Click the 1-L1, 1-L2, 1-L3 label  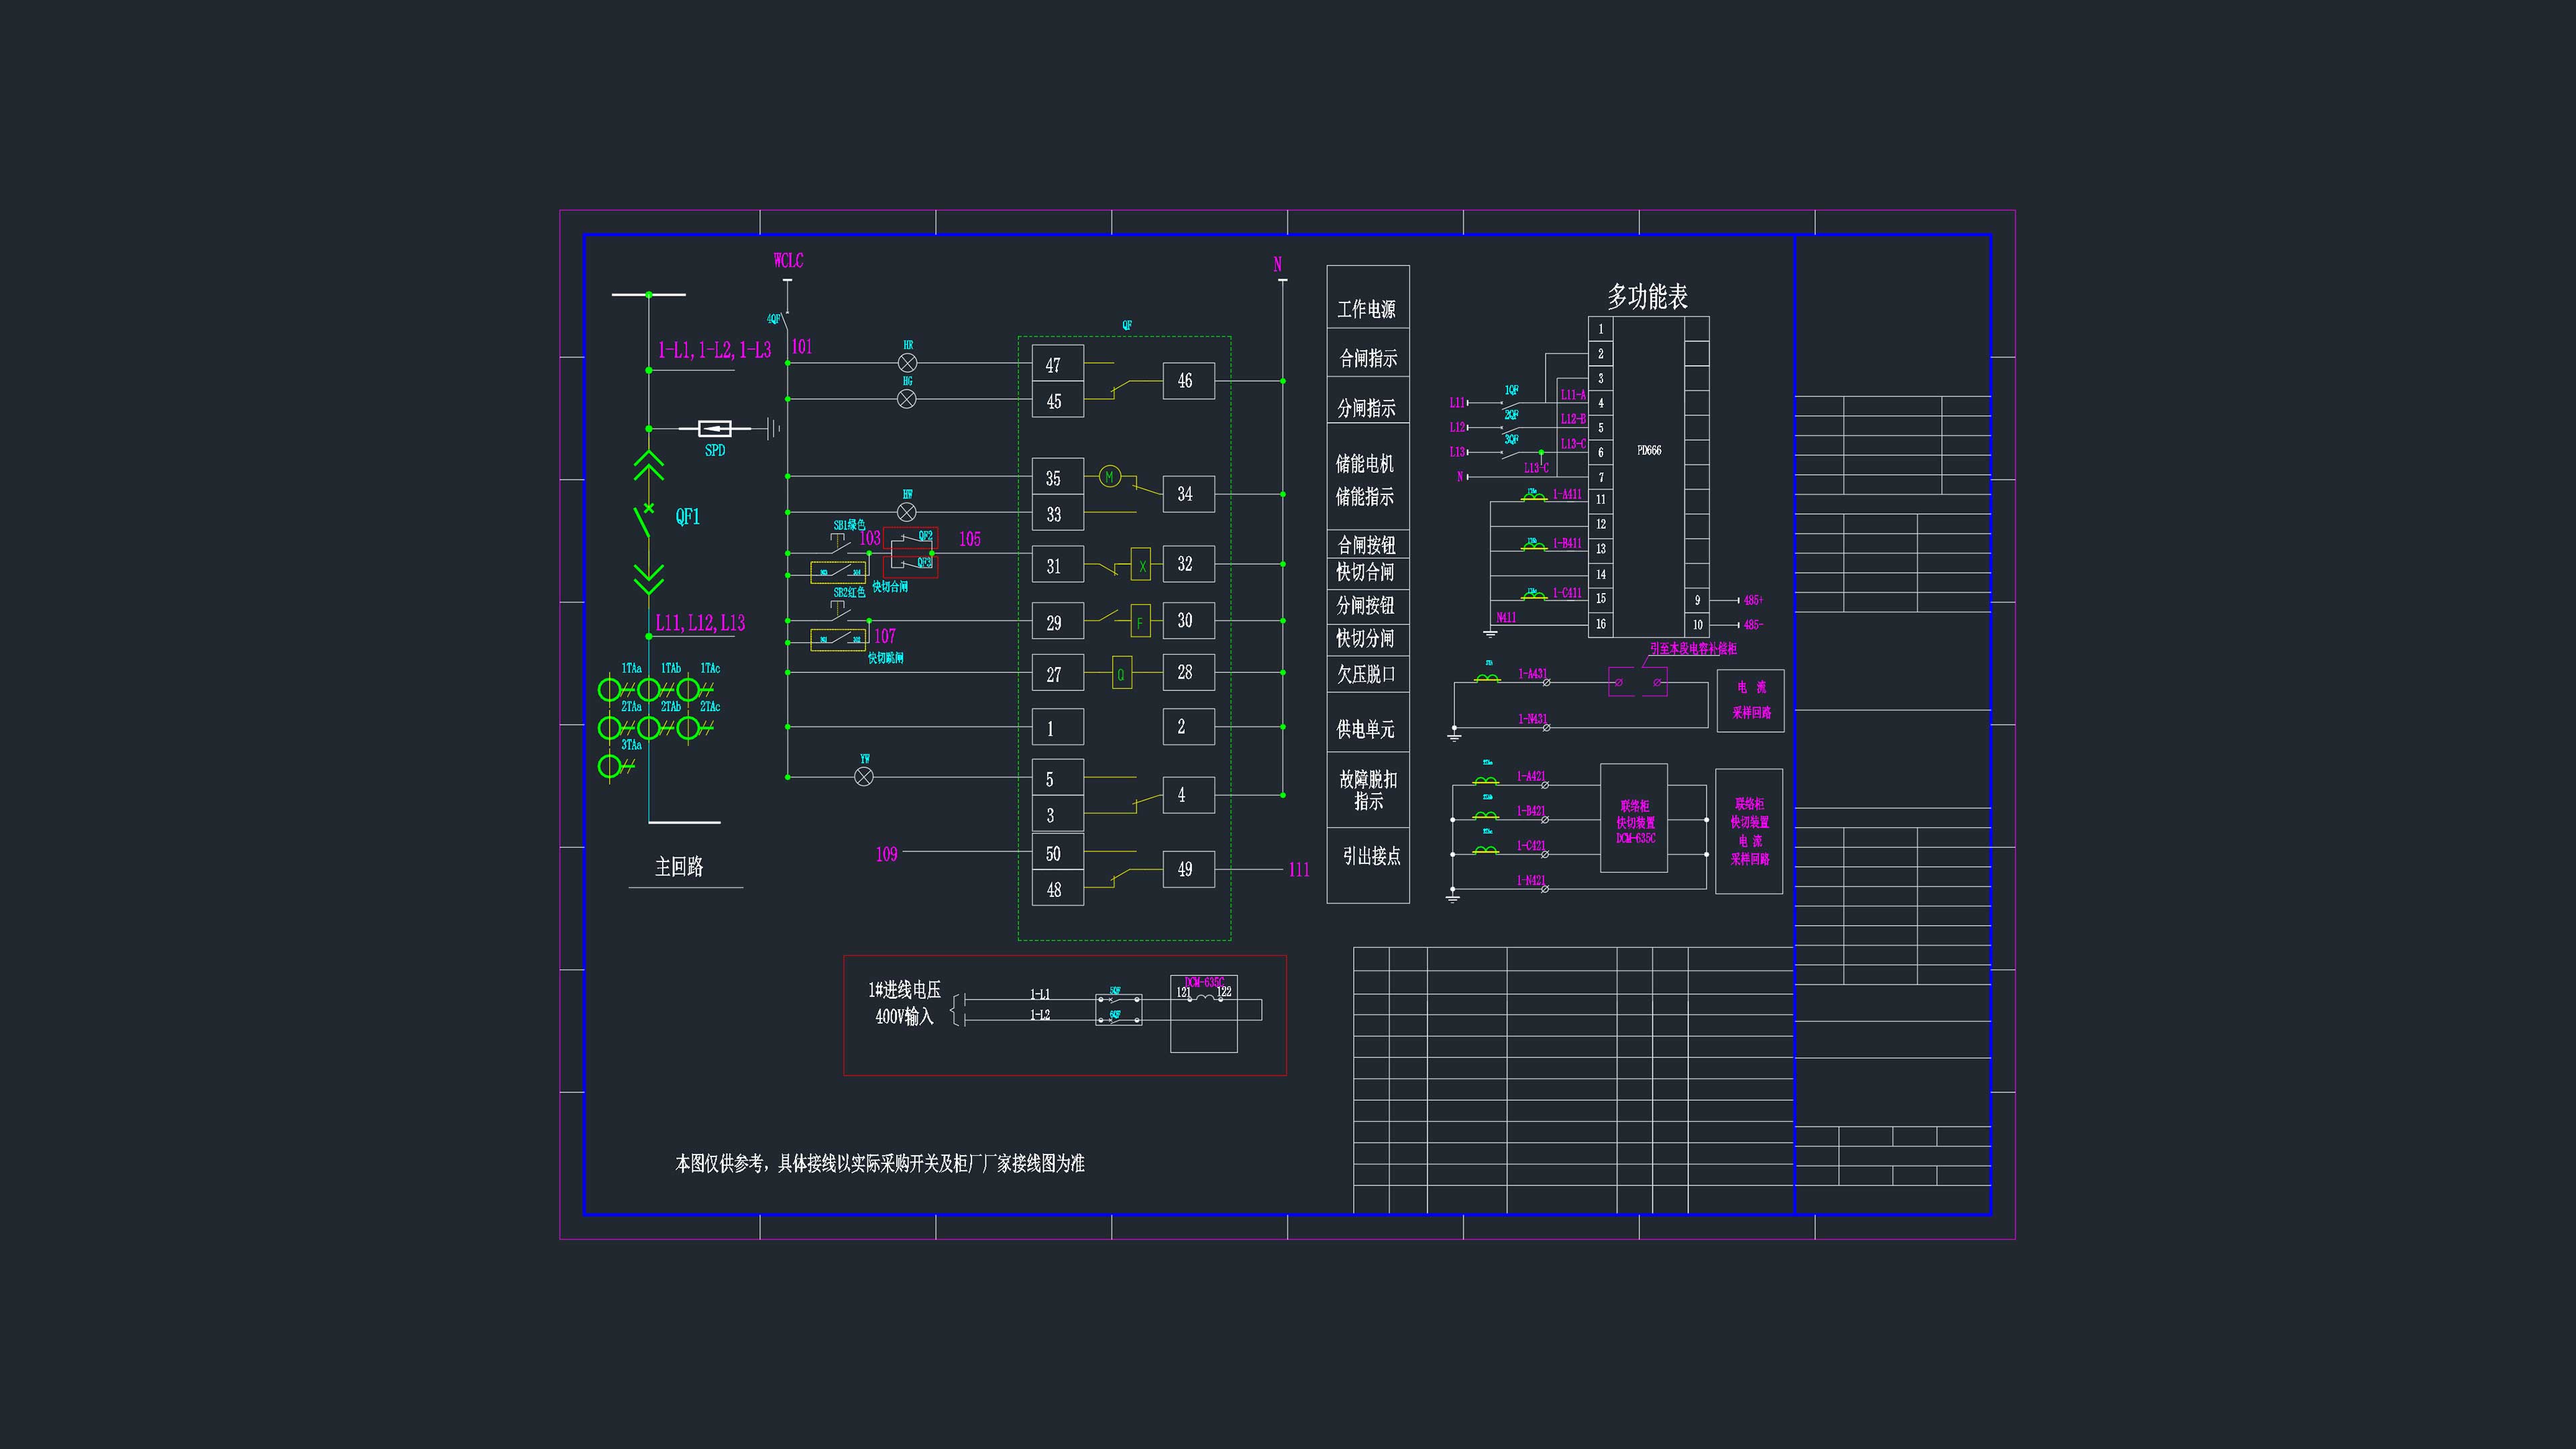714,350
